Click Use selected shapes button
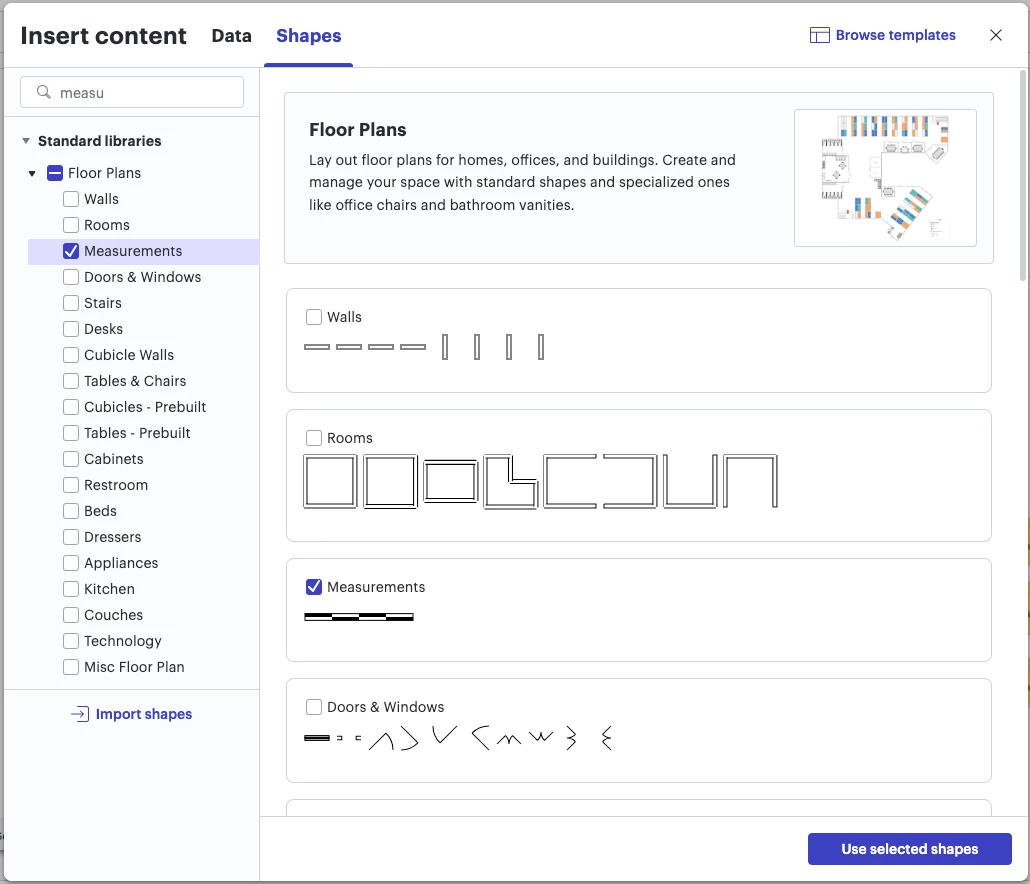This screenshot has height=884, width=1030. click(x=909, y=849)
